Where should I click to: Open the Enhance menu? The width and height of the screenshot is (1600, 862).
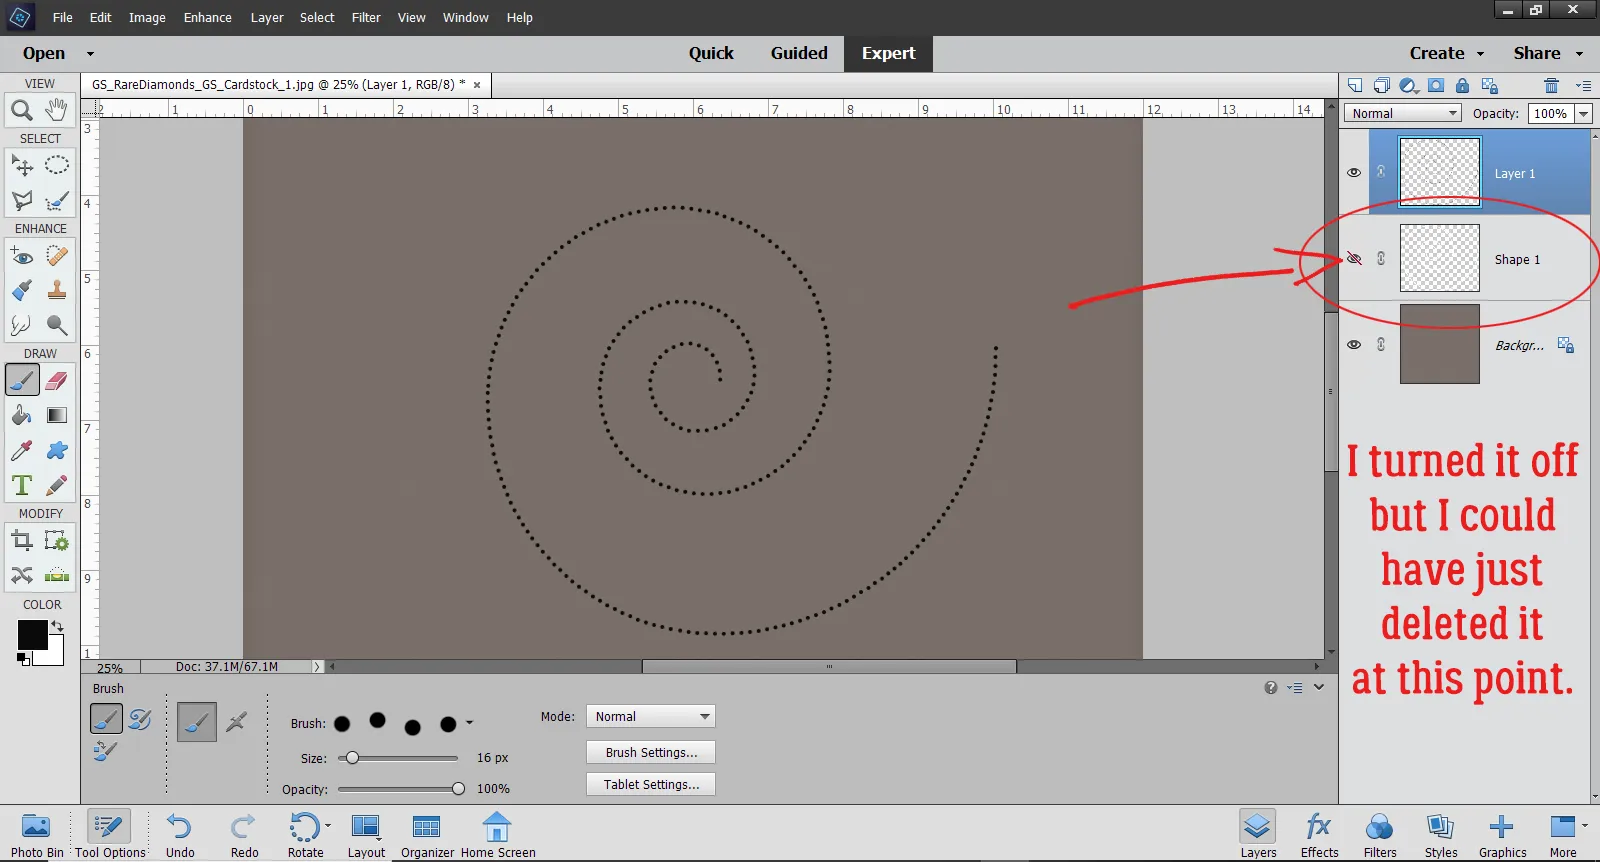pos(207,18)
